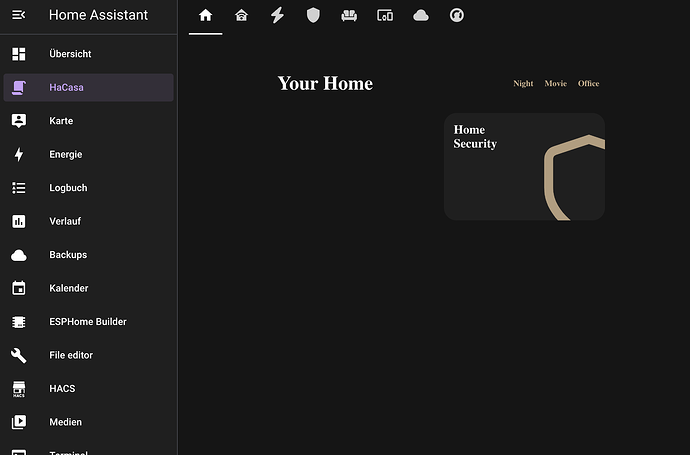Viewport: 690px width, 455px height.
Task: Switch to the lightning energy tab in top bar
Action: click(x=277, y=15)
